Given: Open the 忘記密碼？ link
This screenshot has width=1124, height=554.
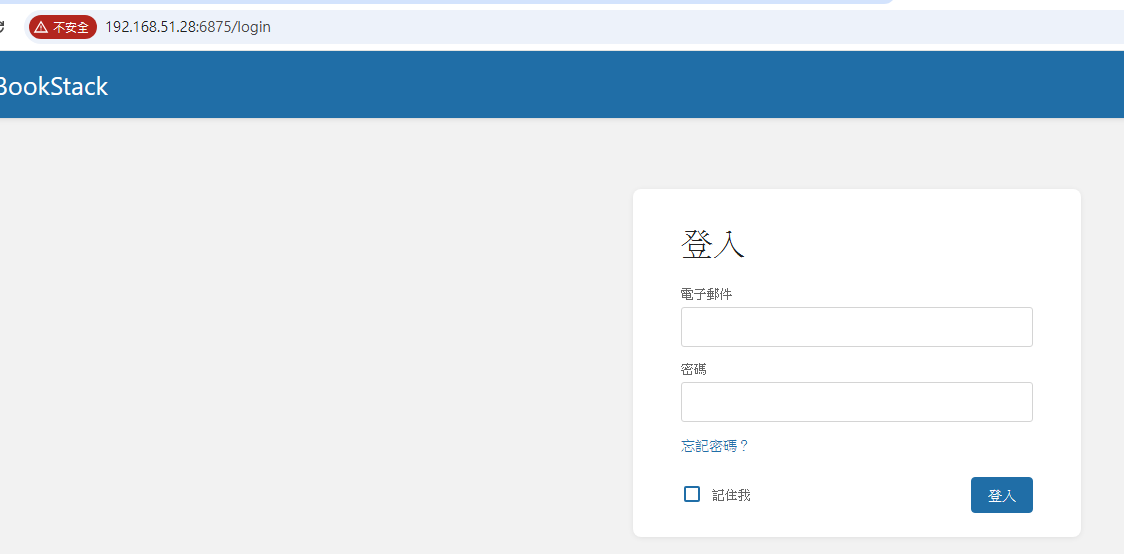Looking at the screenshot, I should (x=715, y=446).
